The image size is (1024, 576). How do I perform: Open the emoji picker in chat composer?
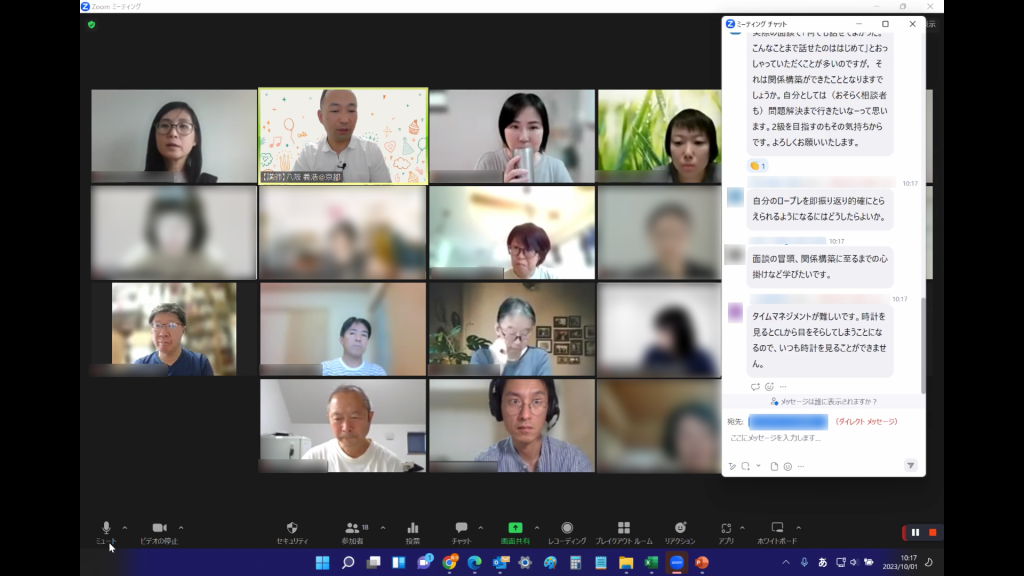click(x=788, y=466)
